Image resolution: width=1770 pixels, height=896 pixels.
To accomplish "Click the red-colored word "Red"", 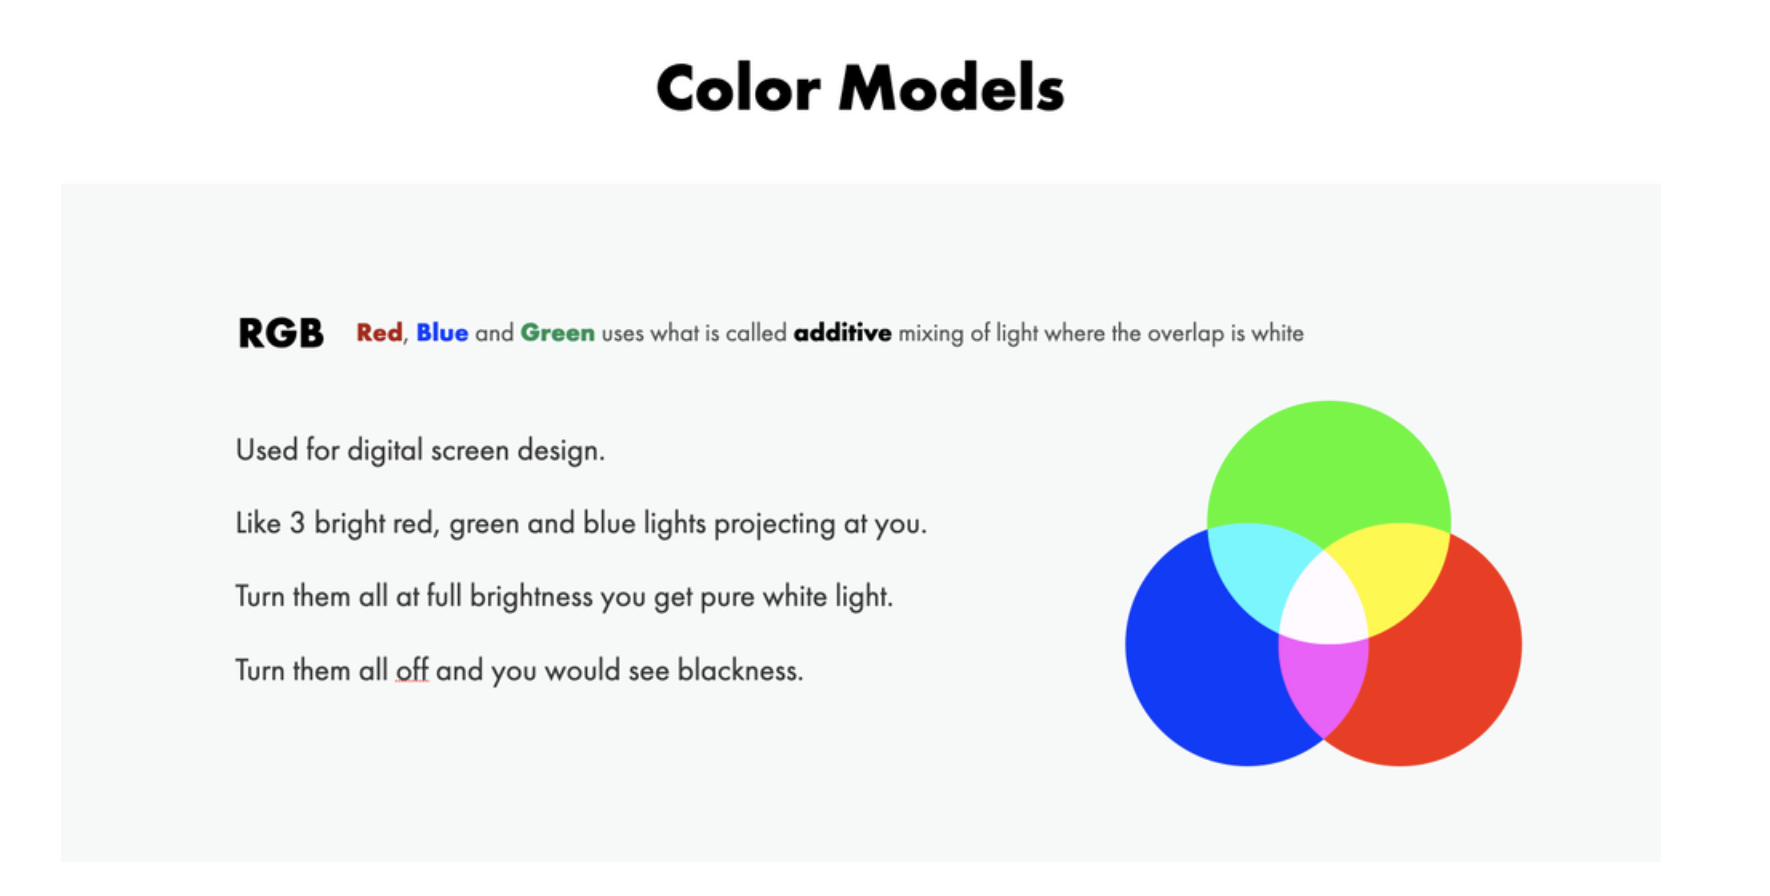I will pos(379,333).
